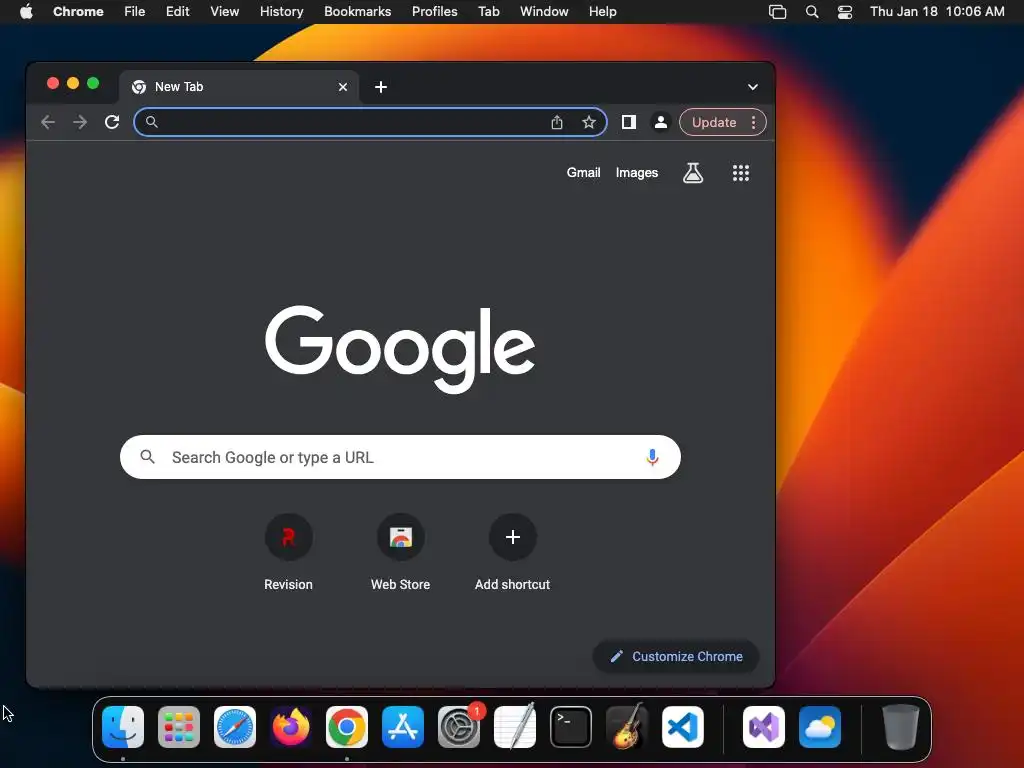Click the Stage Manager windows icon in menu bar
The image size is (1024, 768).
pos(777,12)
